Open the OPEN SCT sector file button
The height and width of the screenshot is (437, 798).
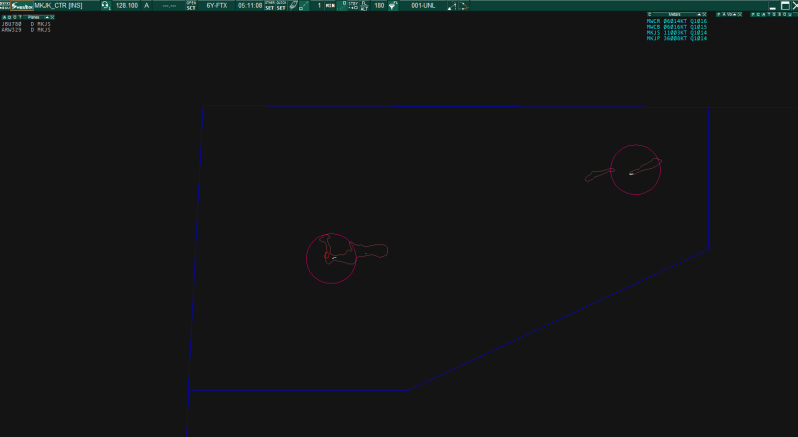pyautogui.click(x=191, y=6)
